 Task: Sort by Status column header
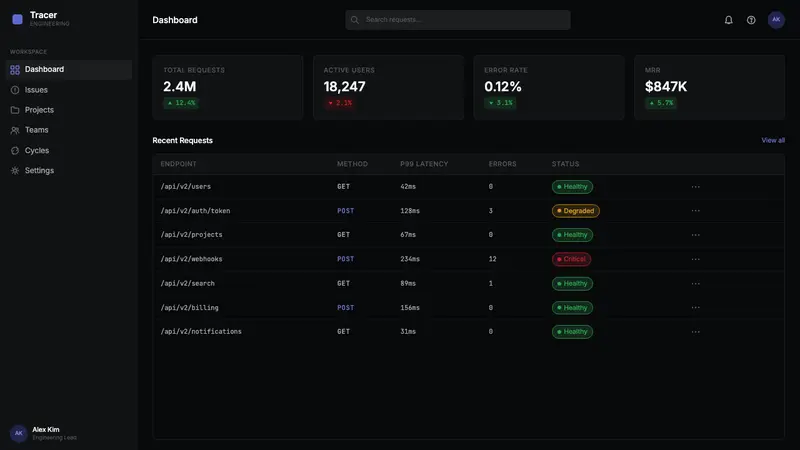[565, 164]
